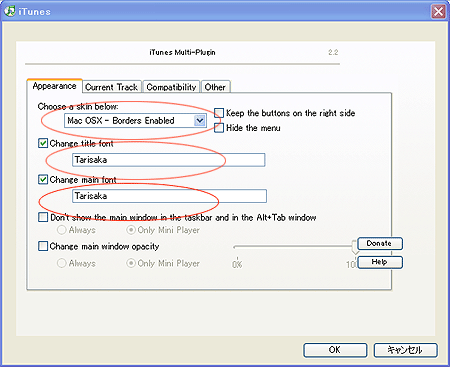Screen dimensions: 450x367
Task: Switch to the Other tab
Action: [215, 87]
